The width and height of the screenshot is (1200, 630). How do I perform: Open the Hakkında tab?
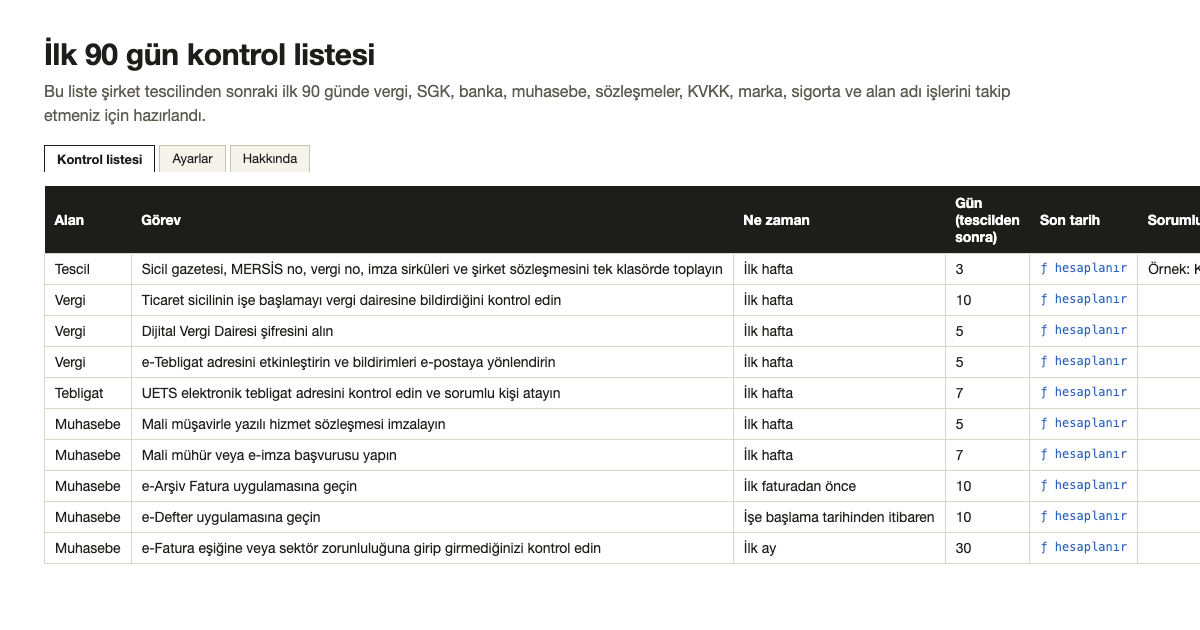(270, 159)
